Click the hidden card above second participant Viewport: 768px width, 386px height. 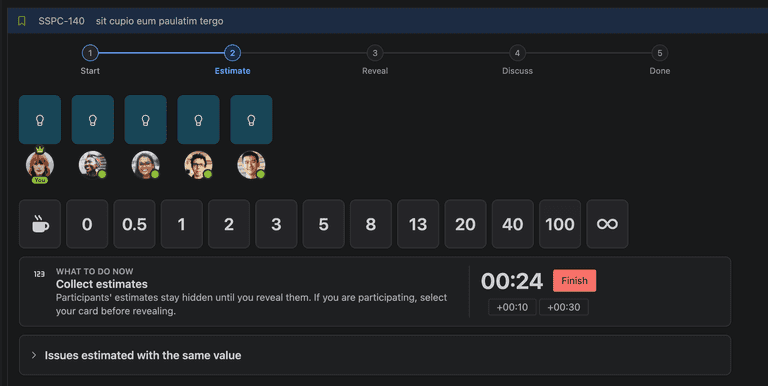[x=93, y=120]
